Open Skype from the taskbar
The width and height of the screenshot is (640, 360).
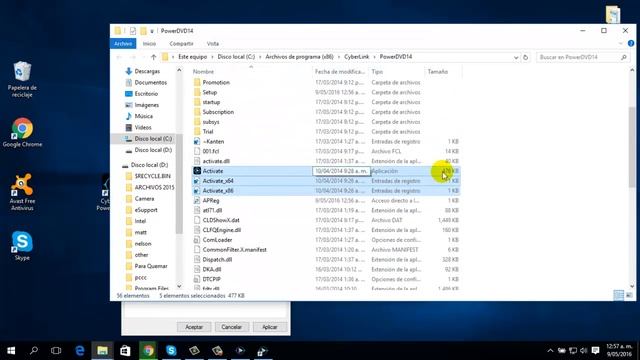click(171, 351)
